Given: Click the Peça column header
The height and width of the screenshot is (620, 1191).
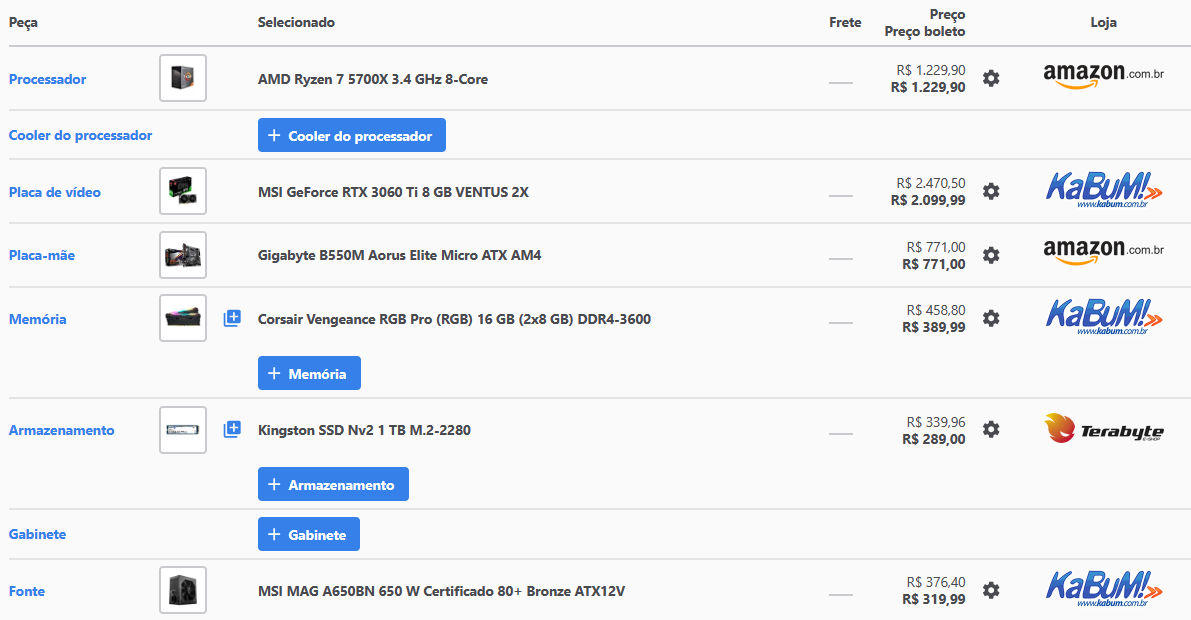Looking at the screenshot, I should click(23, 23).
